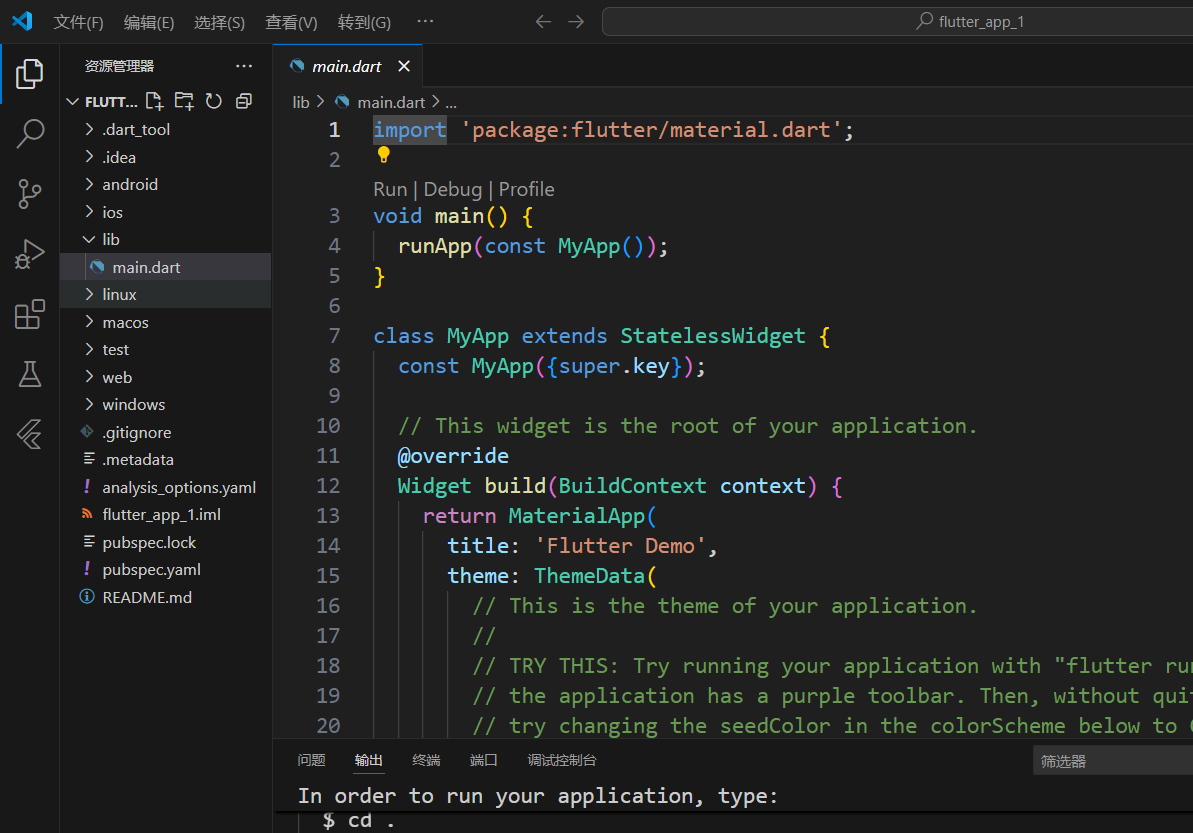Viewport: 1193px width, 833px height.
Task: Click the New Folder icon in explorer
Action: click(184, 101)
